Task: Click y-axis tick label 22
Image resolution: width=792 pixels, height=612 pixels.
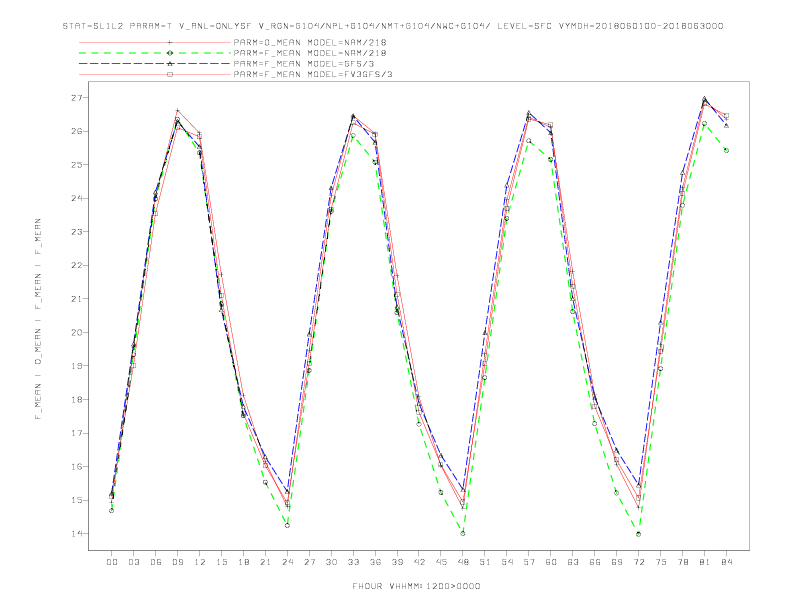Action: coord(76,265)
